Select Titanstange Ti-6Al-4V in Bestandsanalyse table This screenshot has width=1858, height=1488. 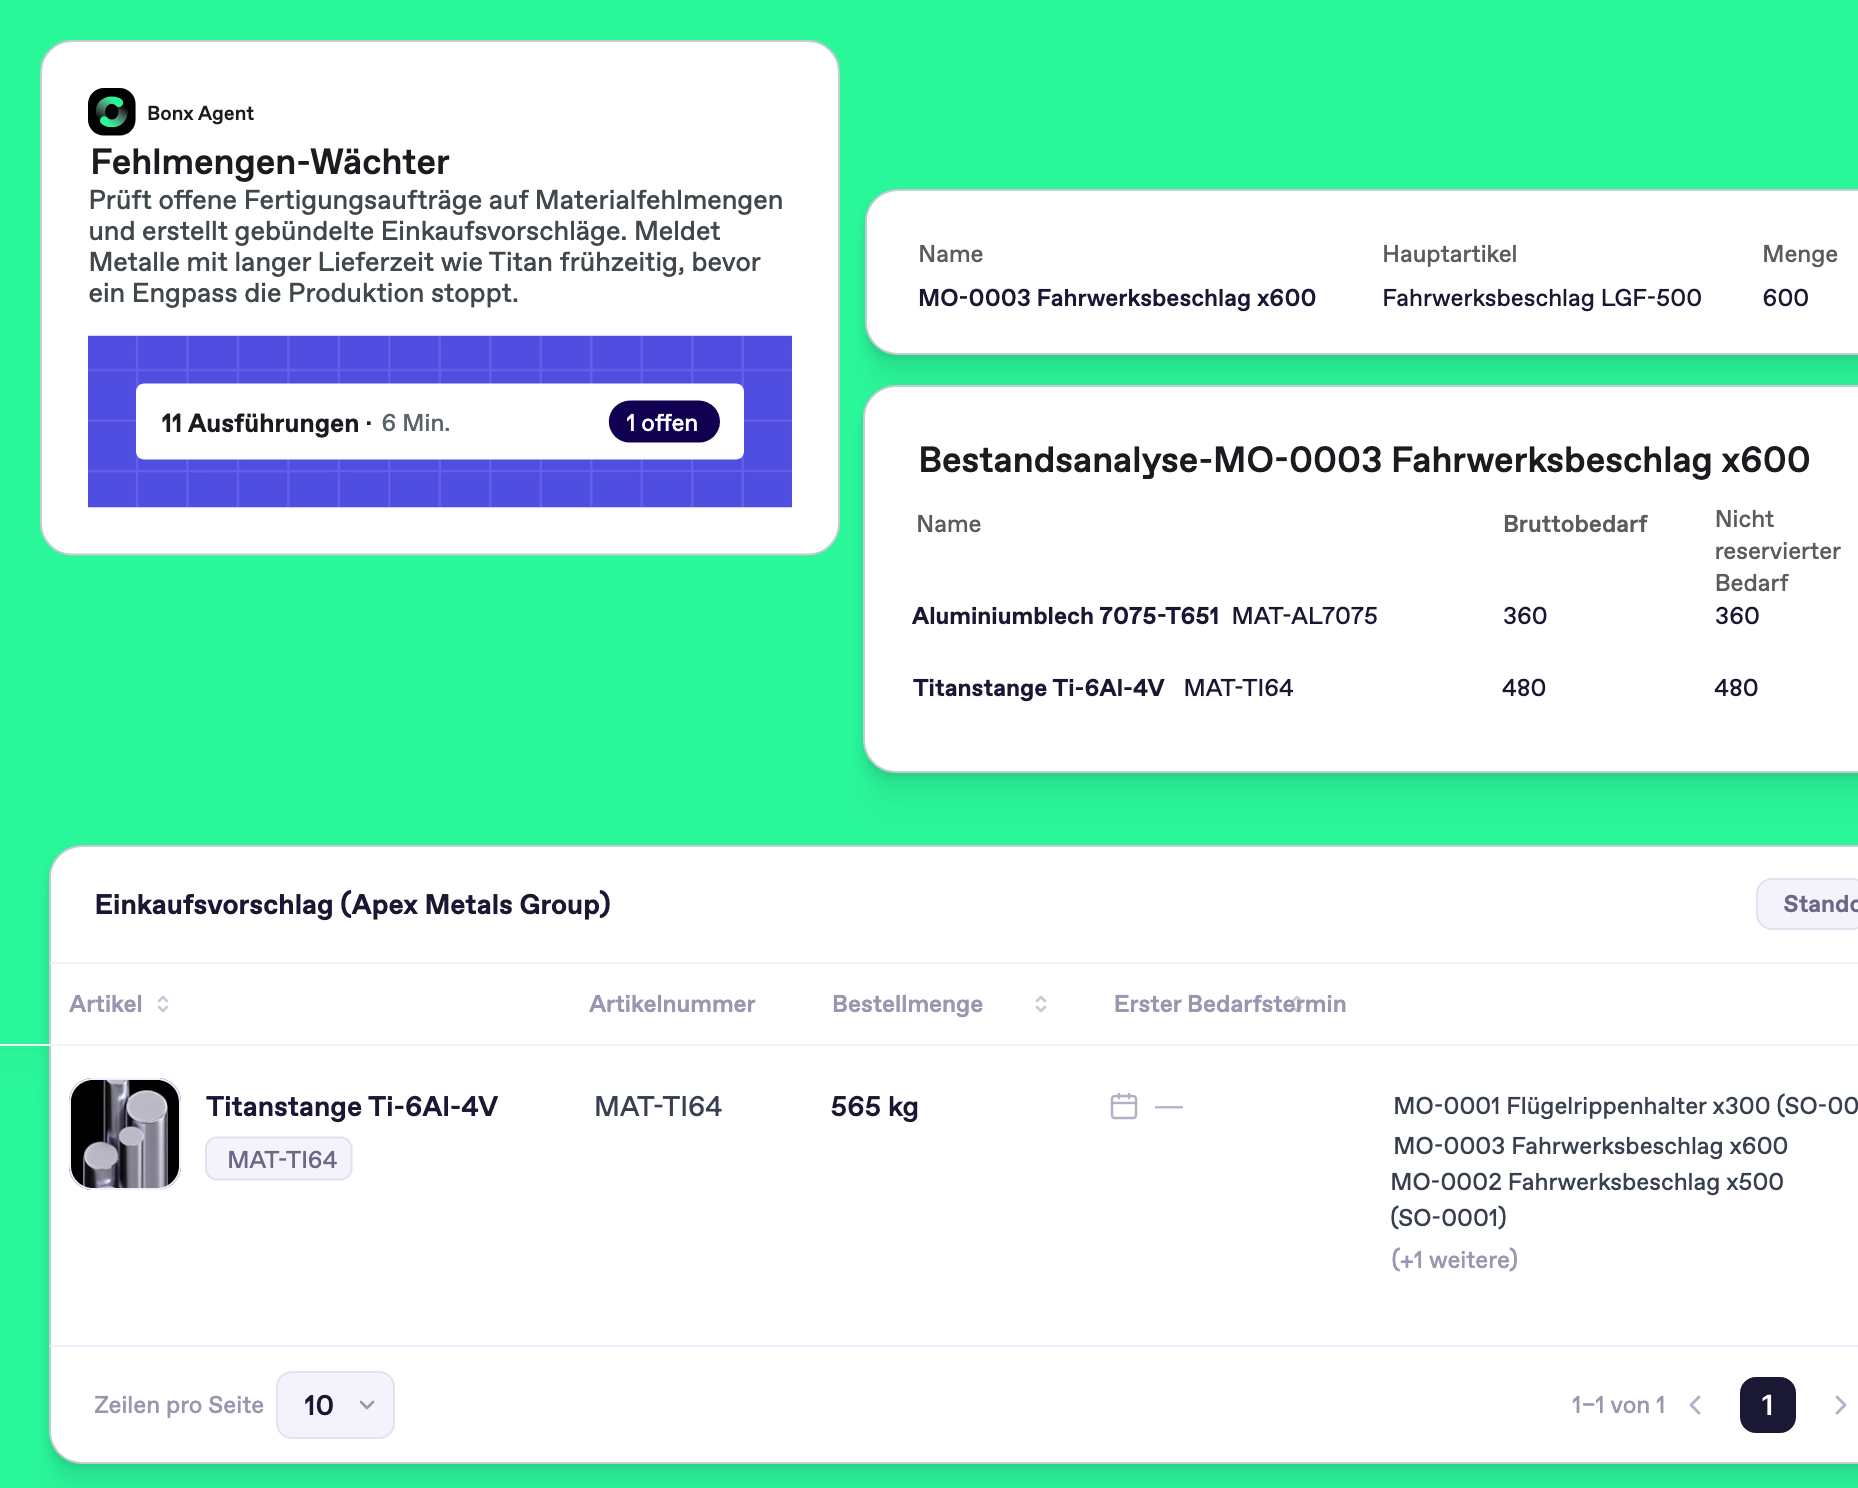coord(1039,688)
